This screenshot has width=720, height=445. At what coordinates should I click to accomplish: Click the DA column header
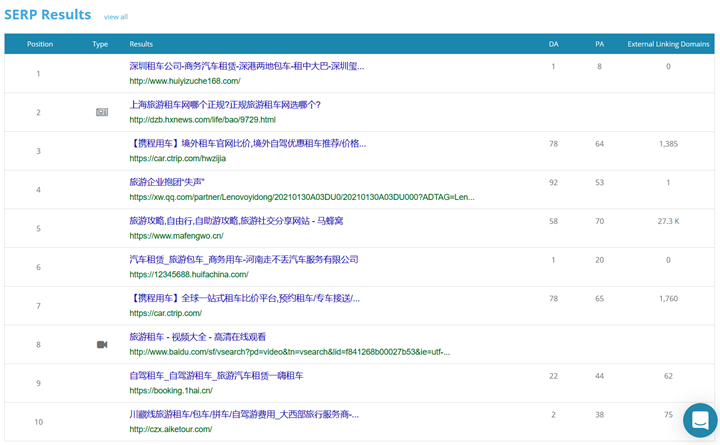pyautogui.click(x=553, y=44)
